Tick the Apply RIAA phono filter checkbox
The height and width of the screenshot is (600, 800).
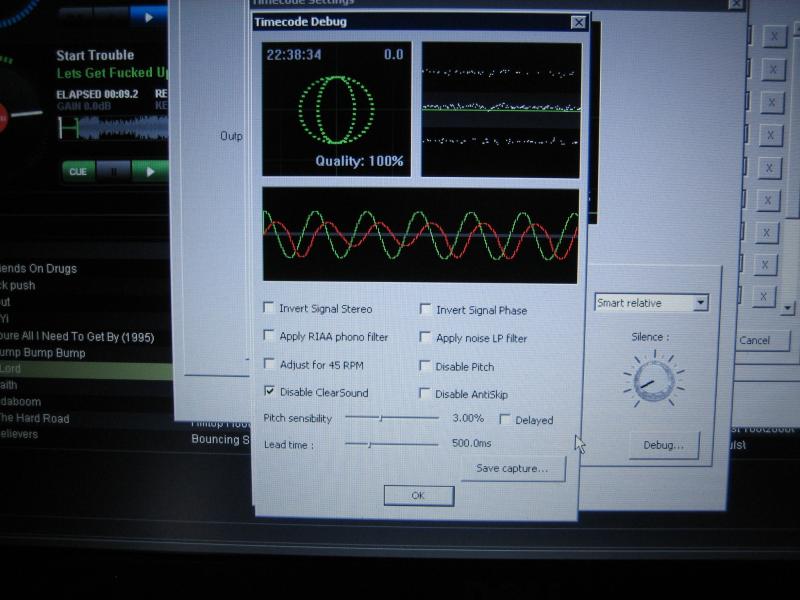coord(269,337)
